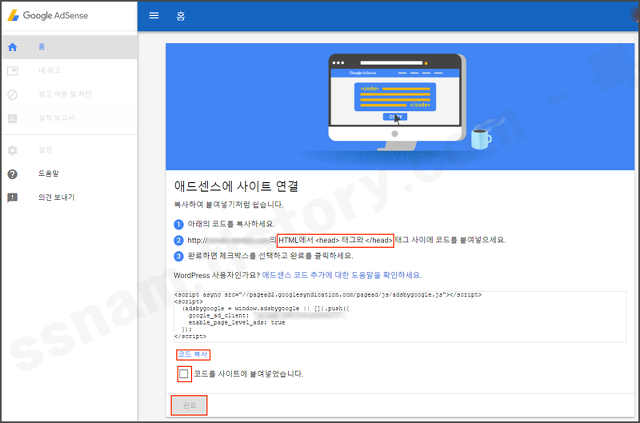
Task: Click text WordPress 사용자인가요?
Action: coord(217,275)
